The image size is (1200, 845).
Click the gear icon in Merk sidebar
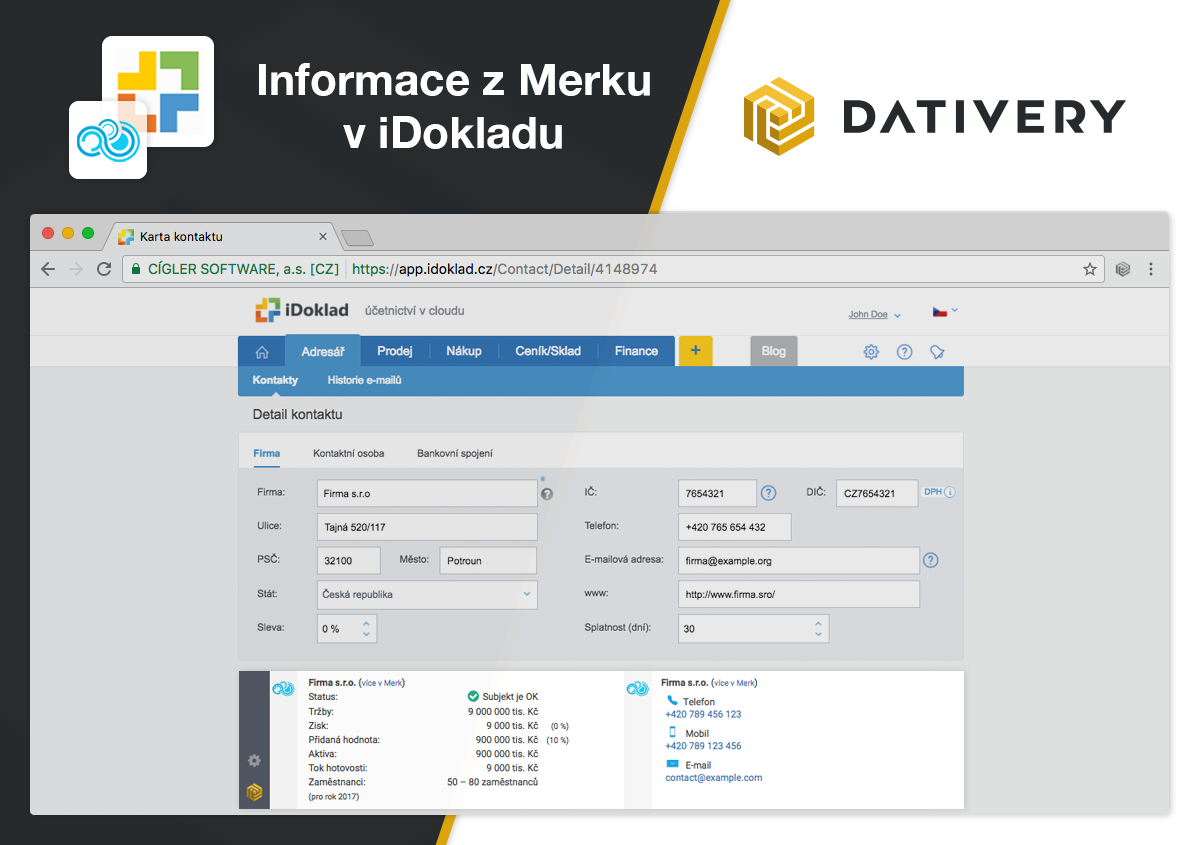[255, 761]
